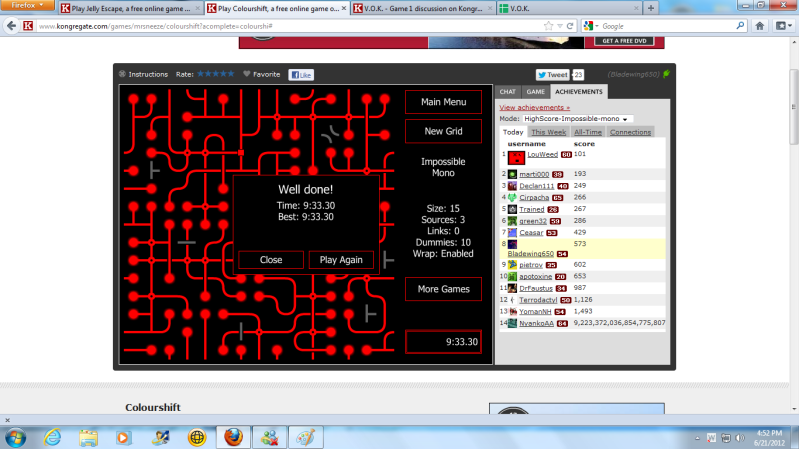Open Windows Explorer folder taskbar icon
799x449 pixels.
89,438
